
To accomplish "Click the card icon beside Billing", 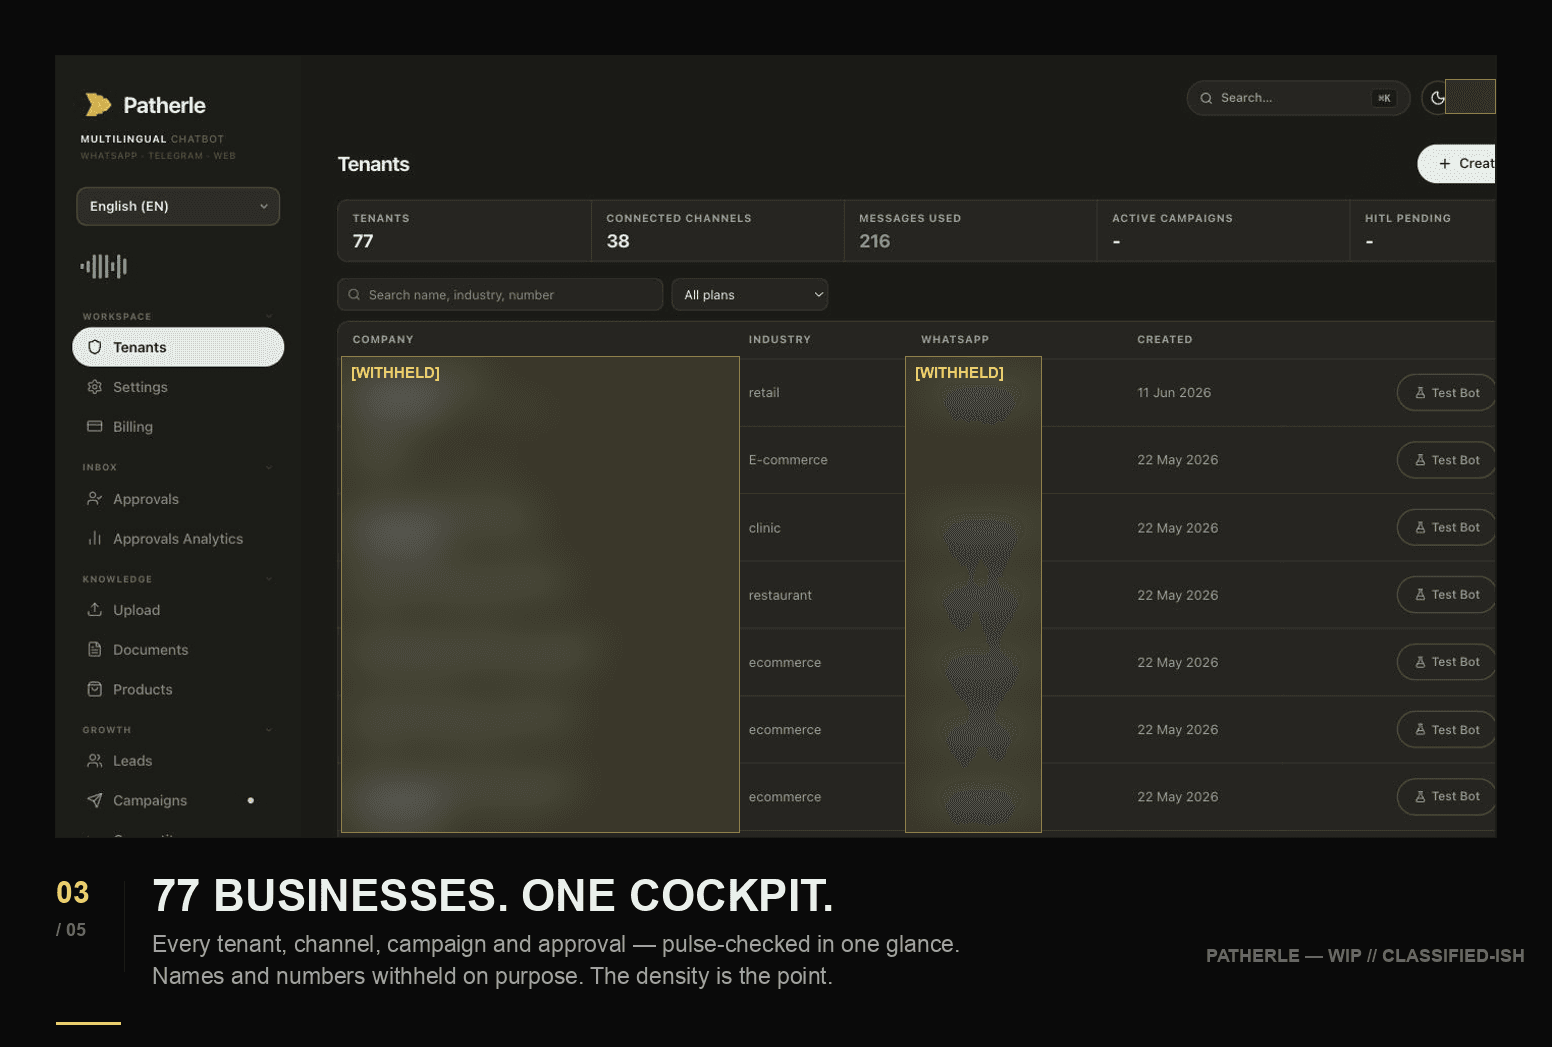I will pyautogui.click(x=95, y=426).
